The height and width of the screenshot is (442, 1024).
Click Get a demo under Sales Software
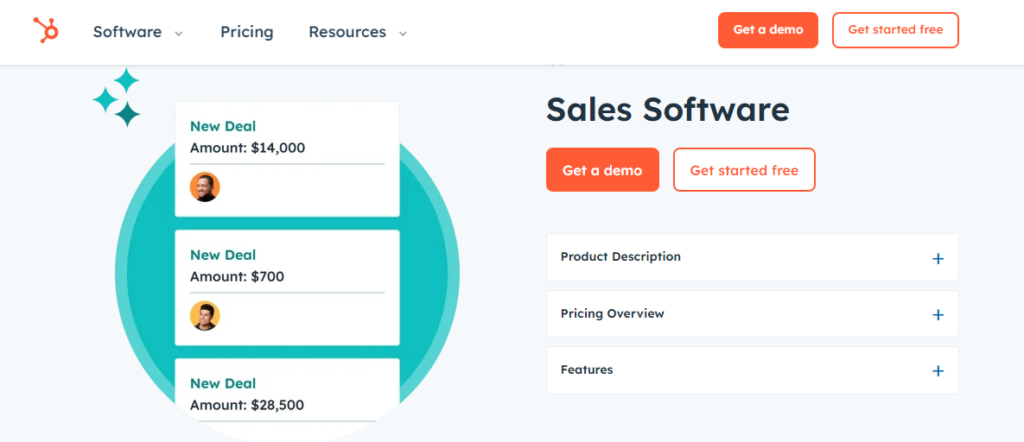pos(602,170)
